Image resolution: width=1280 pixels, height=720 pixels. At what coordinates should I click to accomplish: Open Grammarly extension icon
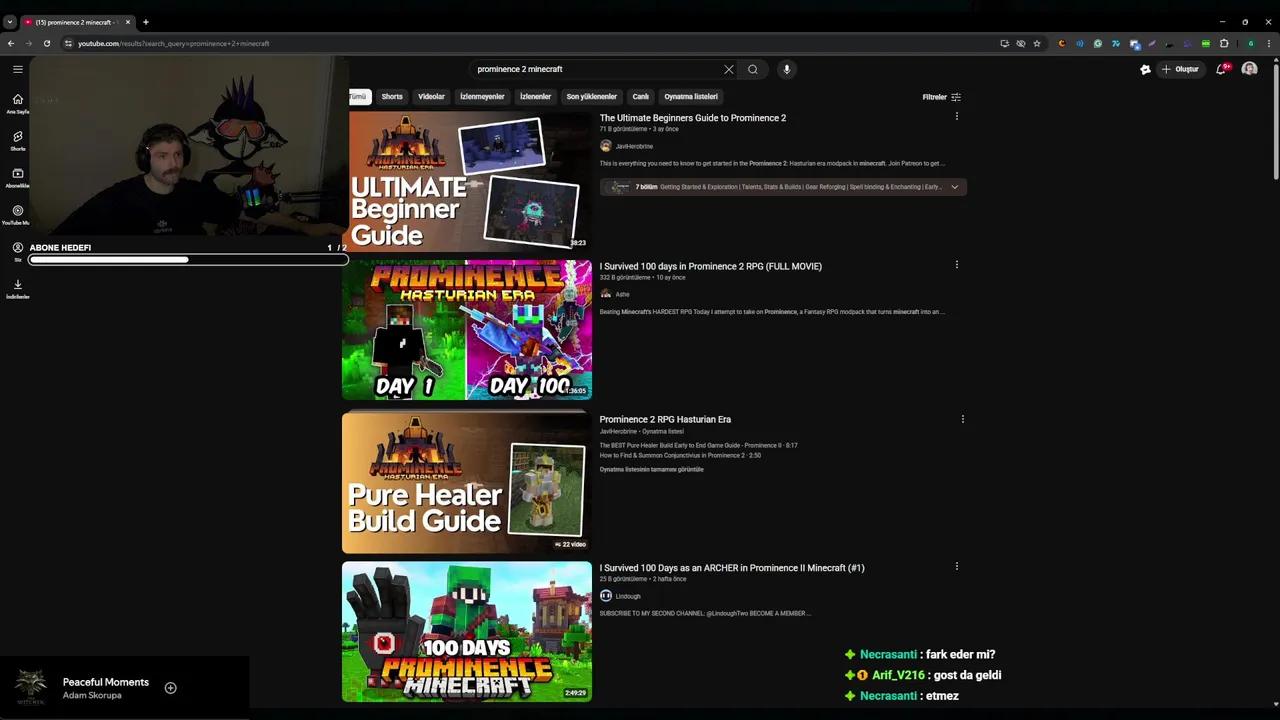pos(1098,43)
